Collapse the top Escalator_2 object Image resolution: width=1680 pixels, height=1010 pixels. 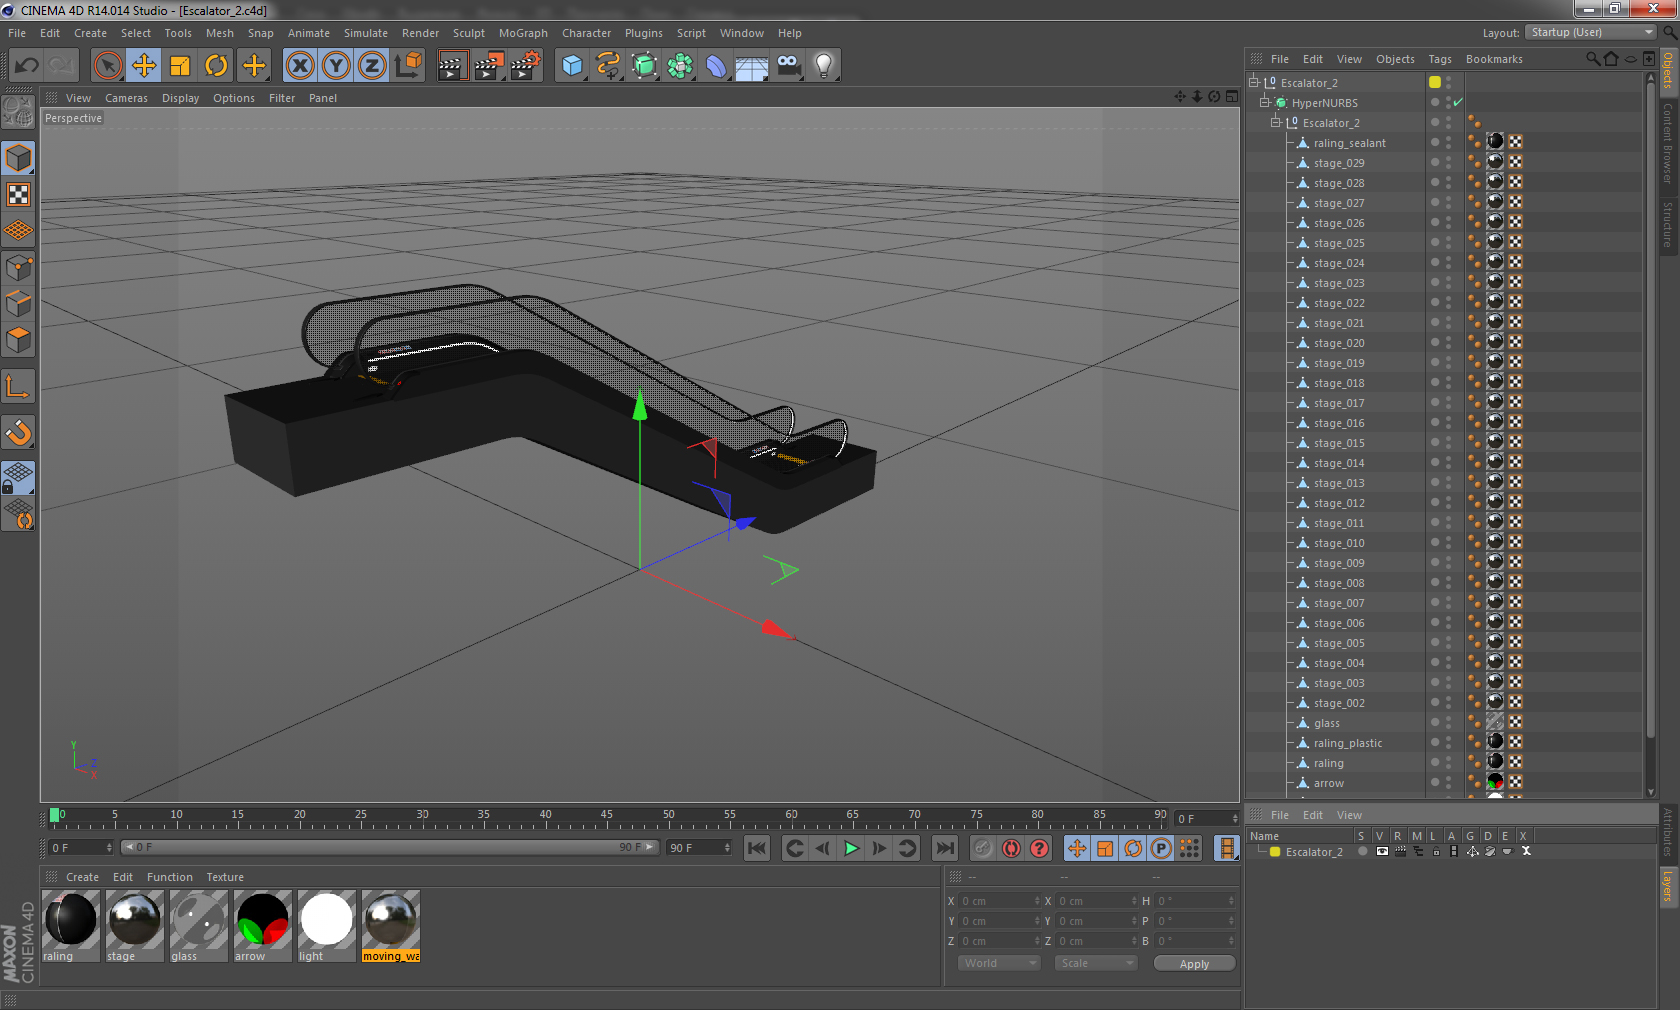pyautogui.click(x=1254, y=82)
